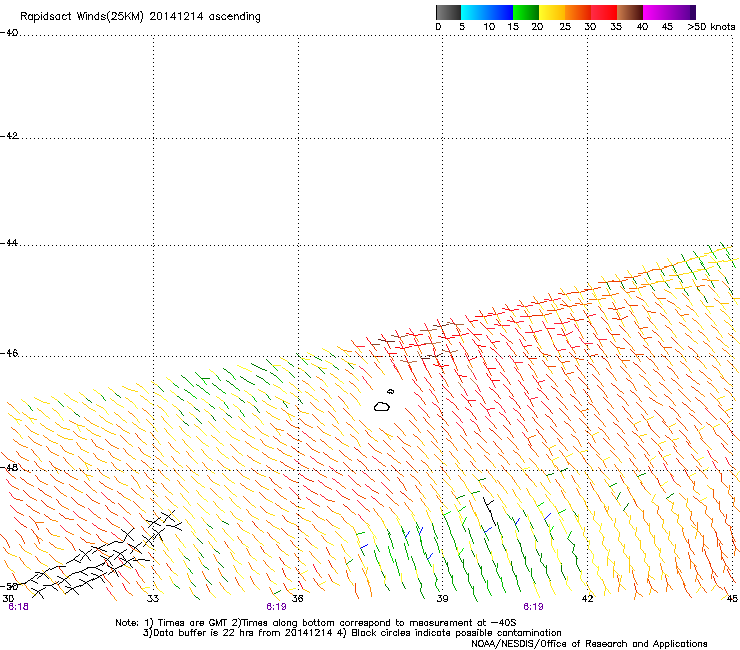Viewport: 740px width, 650px height.
Task: Click the '>50 knots' legend label
Action: pyautogui.click(x=711, y=27)
